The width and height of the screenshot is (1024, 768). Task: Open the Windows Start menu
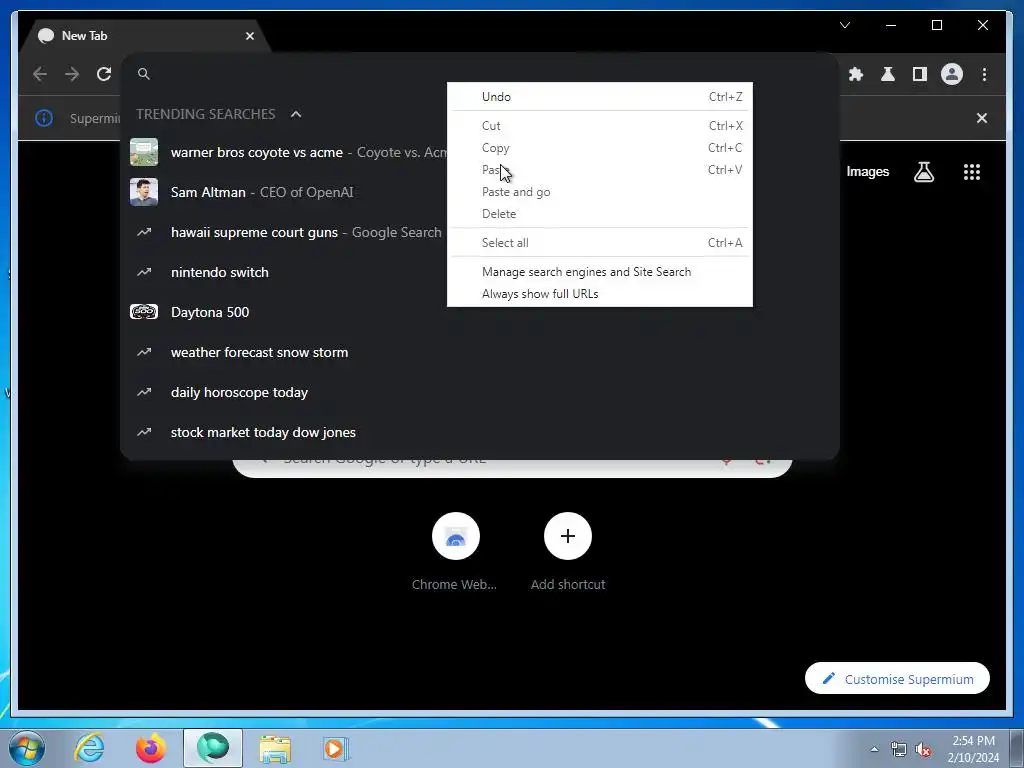[x=25, y=748]
